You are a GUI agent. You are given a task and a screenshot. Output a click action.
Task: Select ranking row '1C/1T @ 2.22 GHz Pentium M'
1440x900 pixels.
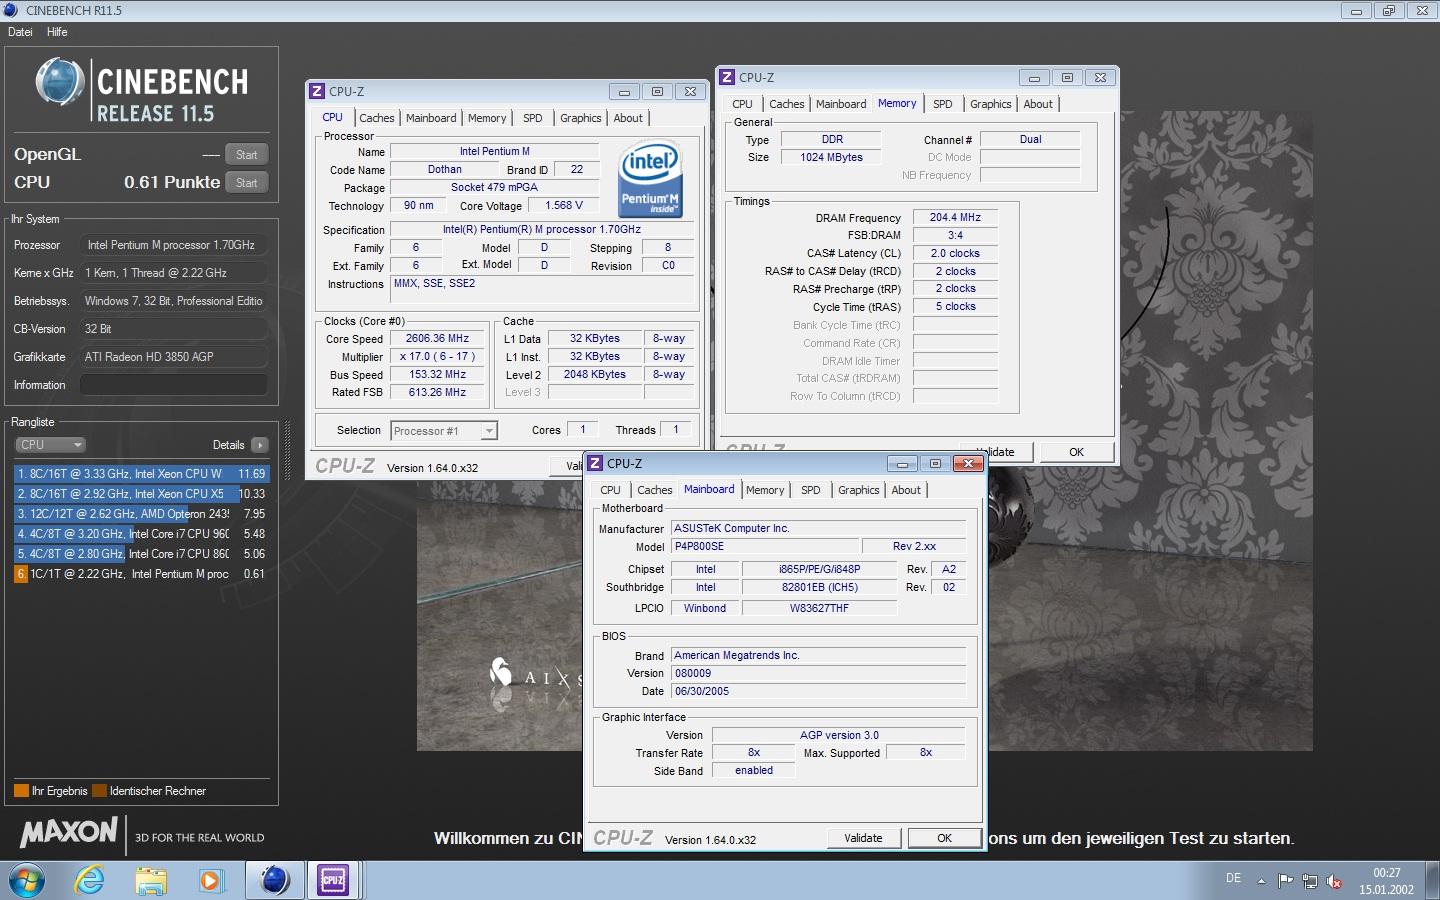[x=141, y=574]
